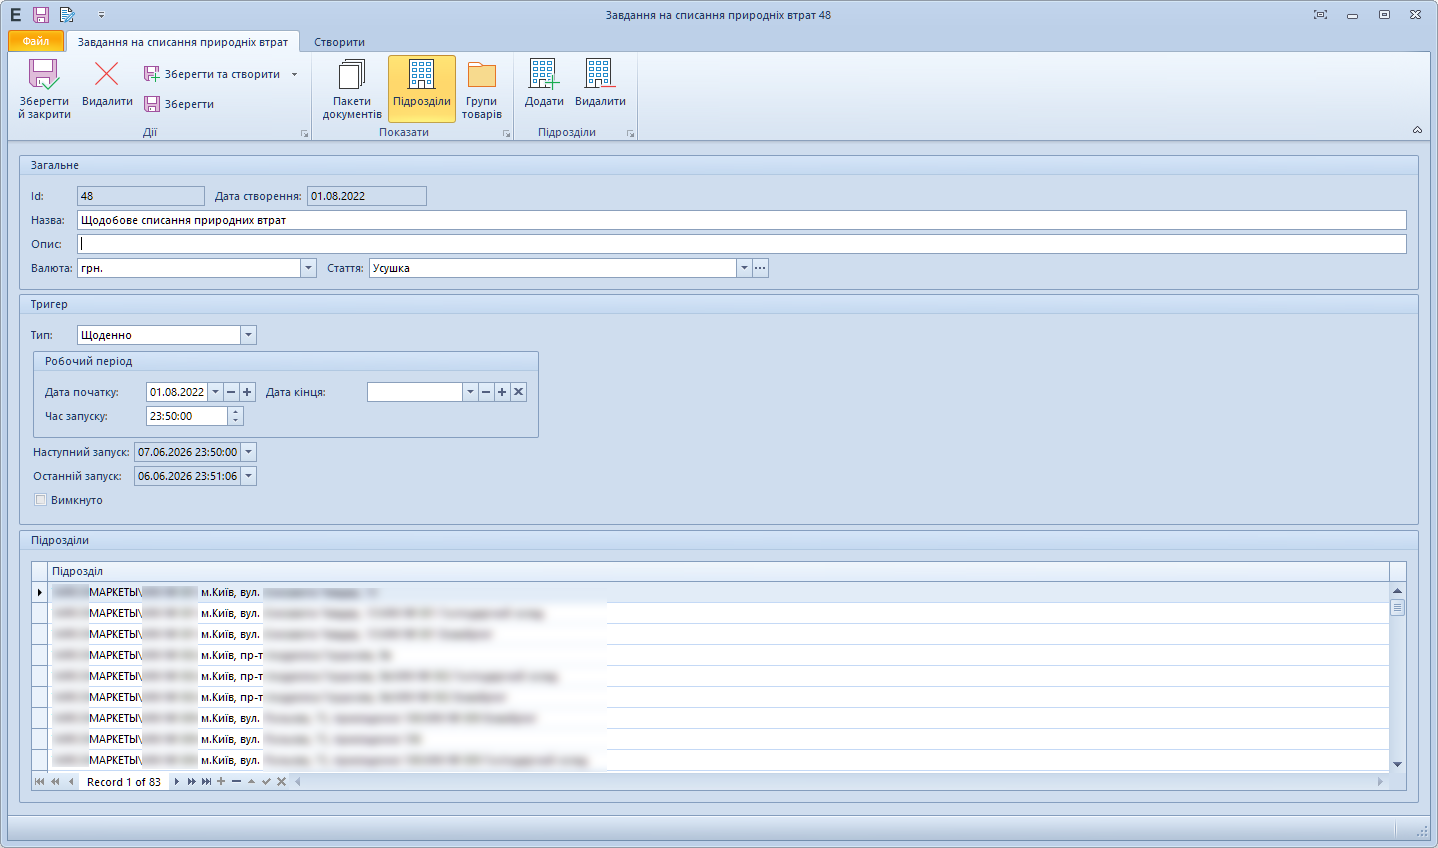This screenshot has height=848, width=1438.
Task: Click the Час запуску spinner arrows
Action: click(236, 416)
